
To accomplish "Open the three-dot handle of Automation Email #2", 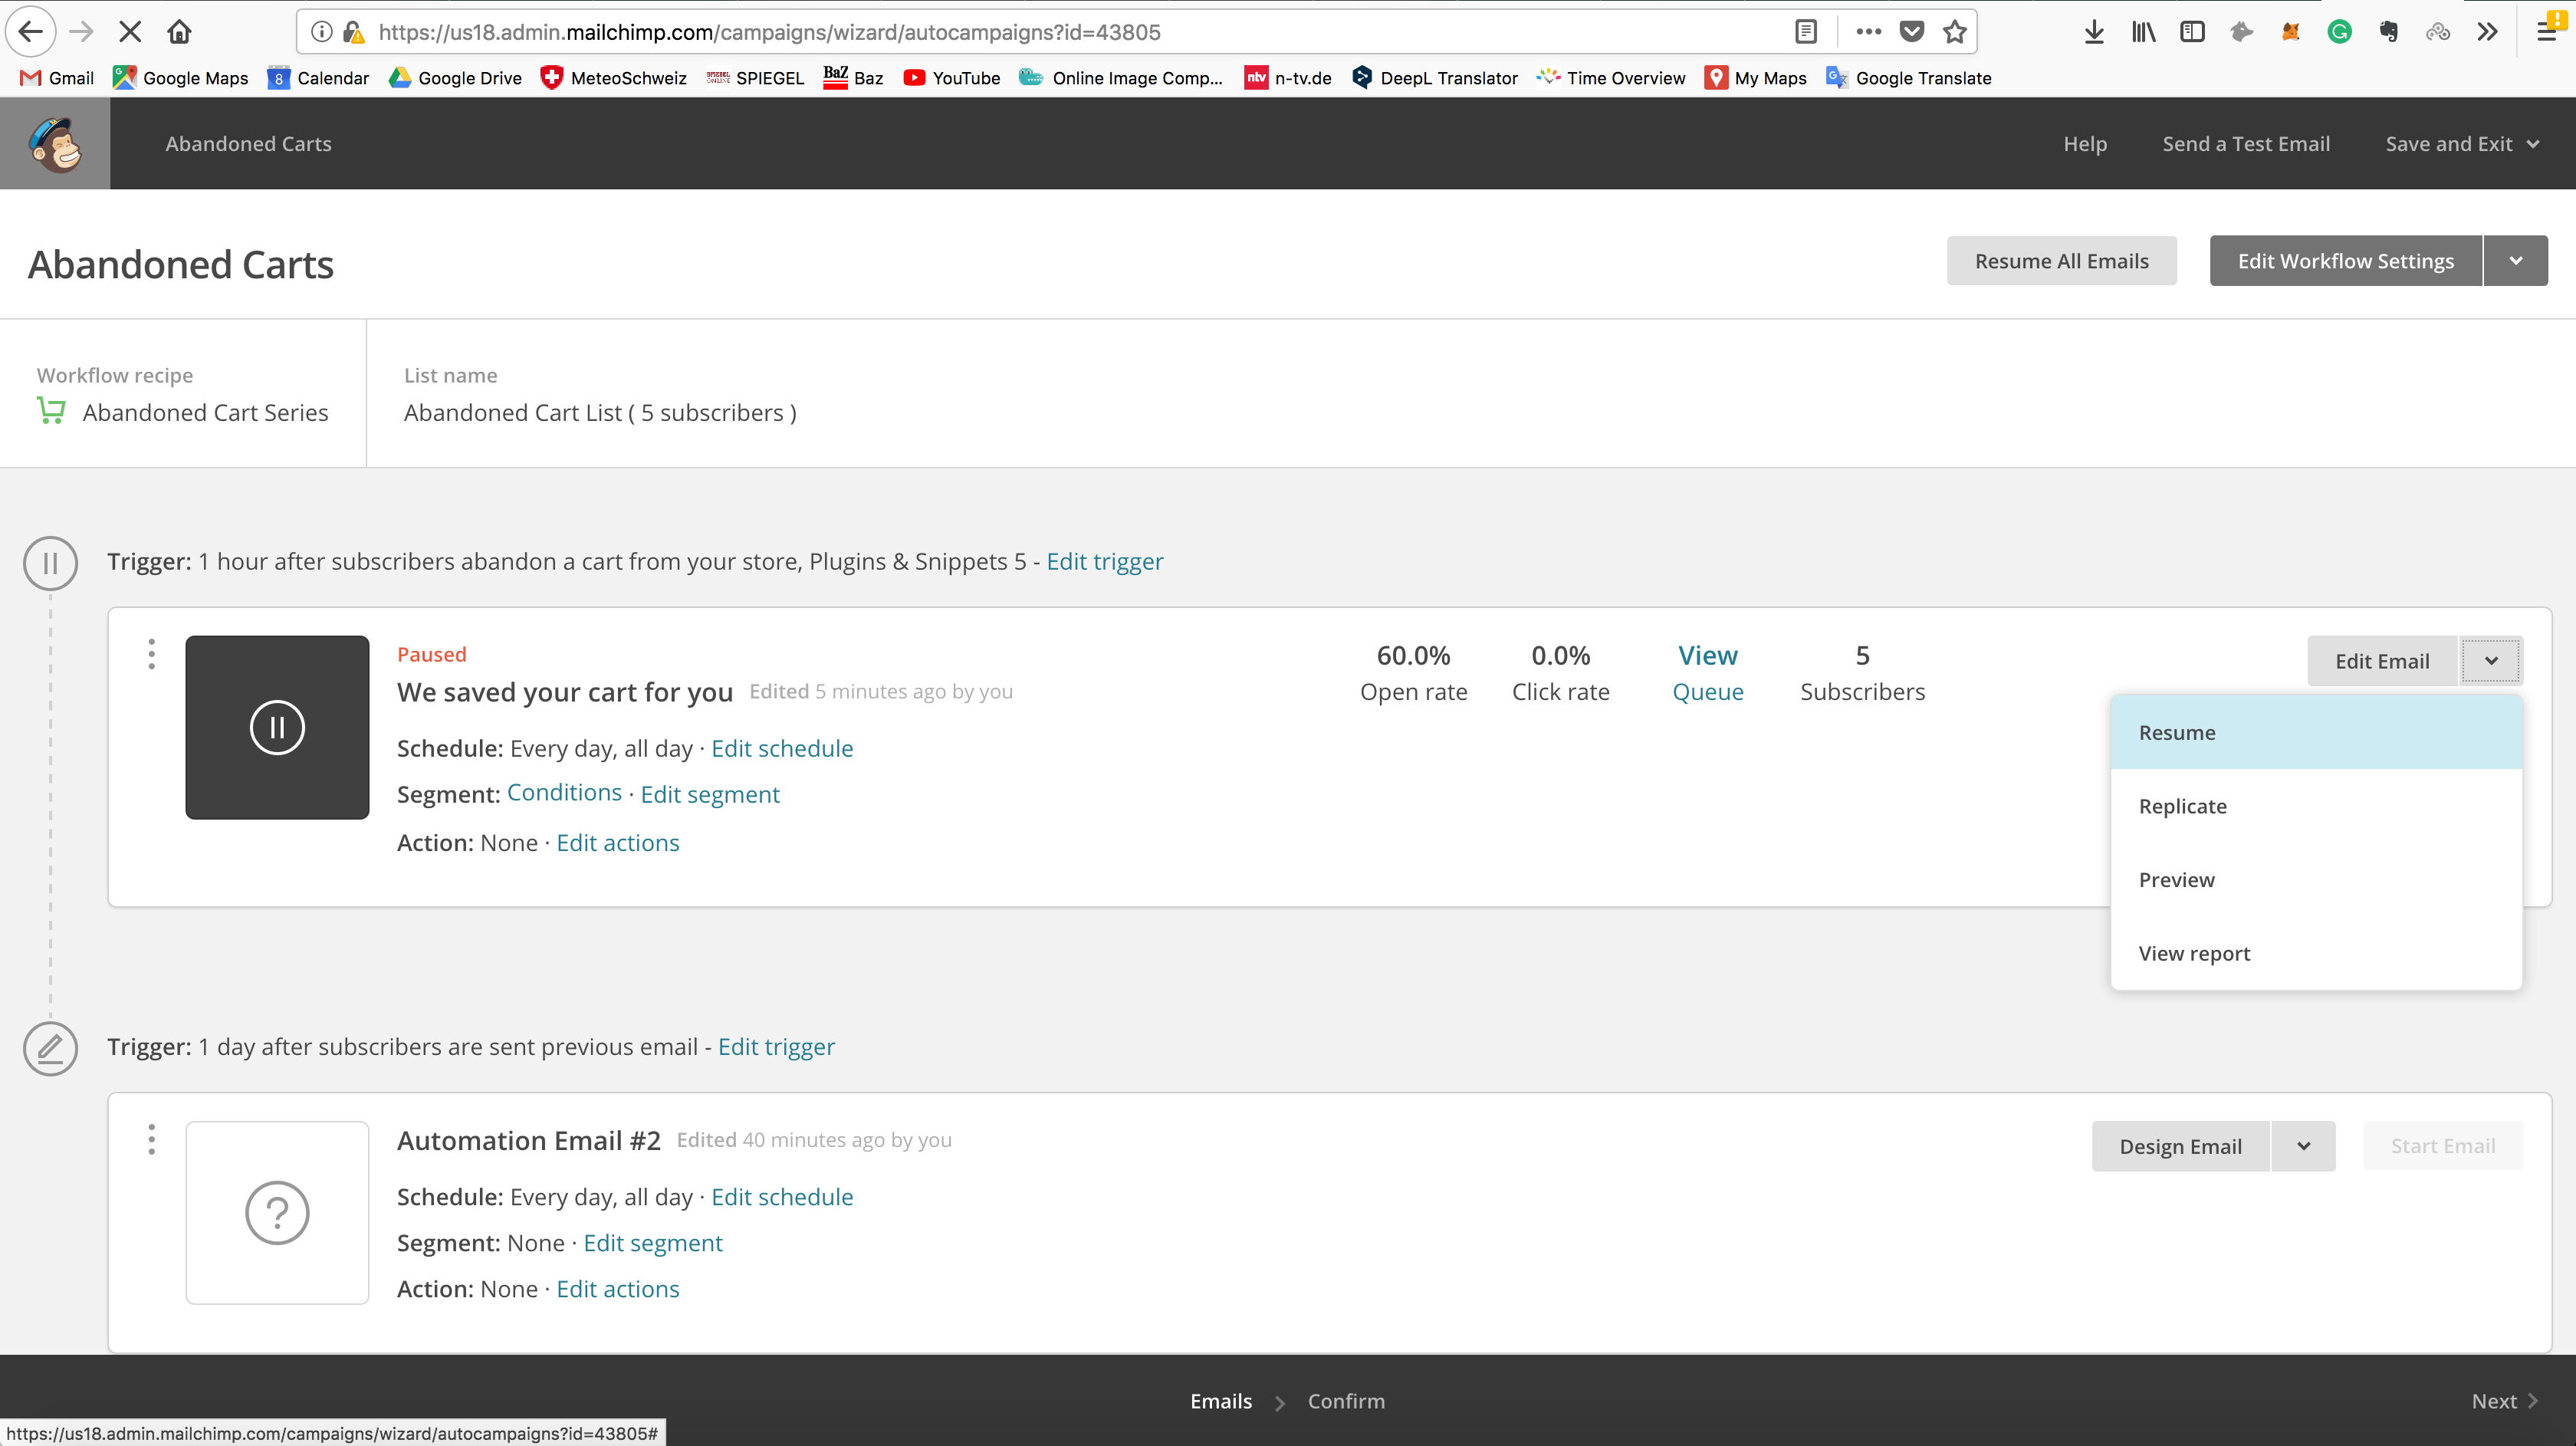I will (x=151, y=1139).
